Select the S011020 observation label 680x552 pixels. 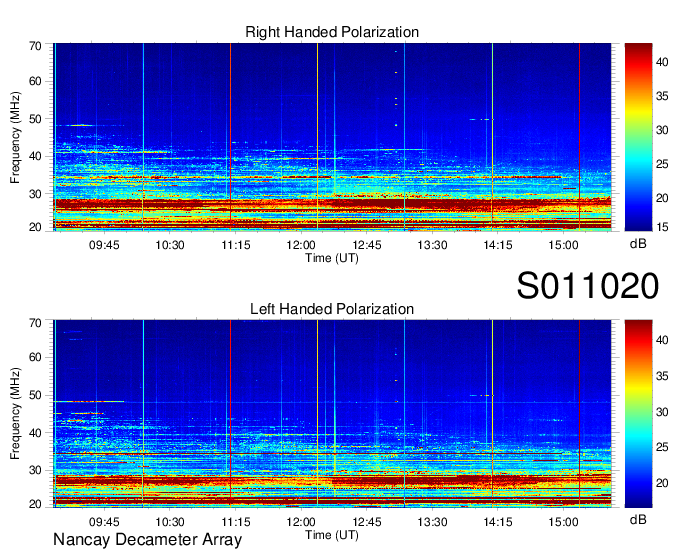[x=588, y=286]
